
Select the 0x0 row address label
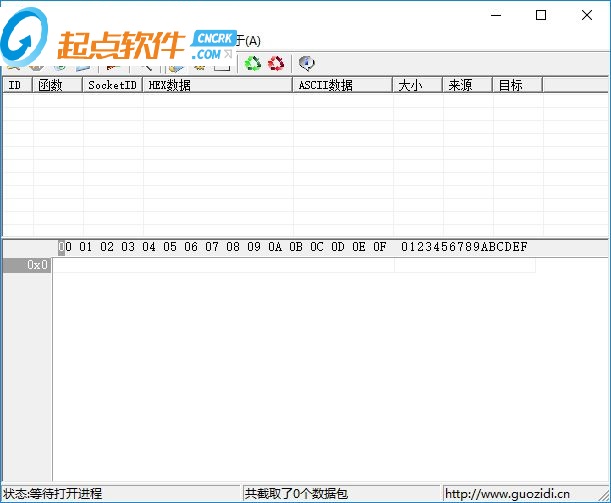27,265
